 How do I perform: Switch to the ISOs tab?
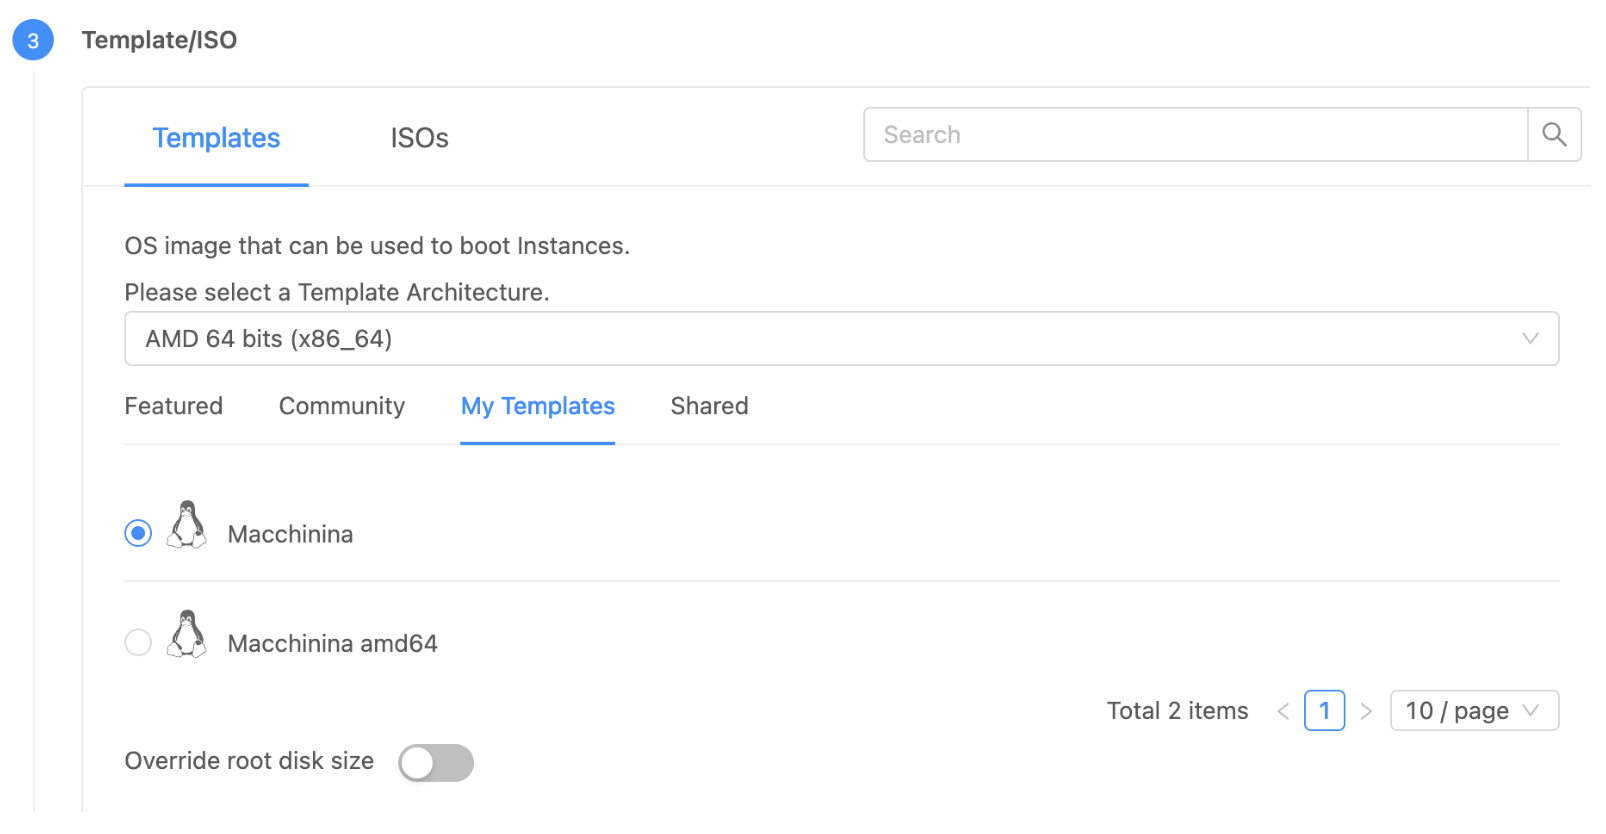(x=419, y=138)
